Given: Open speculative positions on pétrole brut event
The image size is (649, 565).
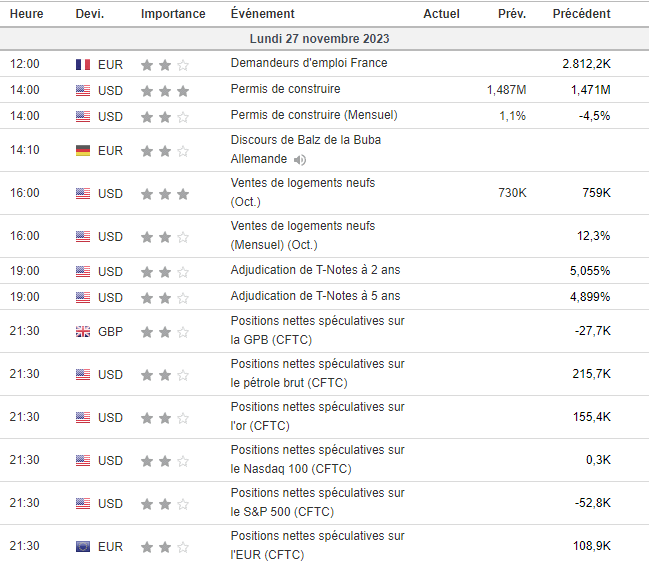Looking at the screenshot, I should (x=317, y=374).
